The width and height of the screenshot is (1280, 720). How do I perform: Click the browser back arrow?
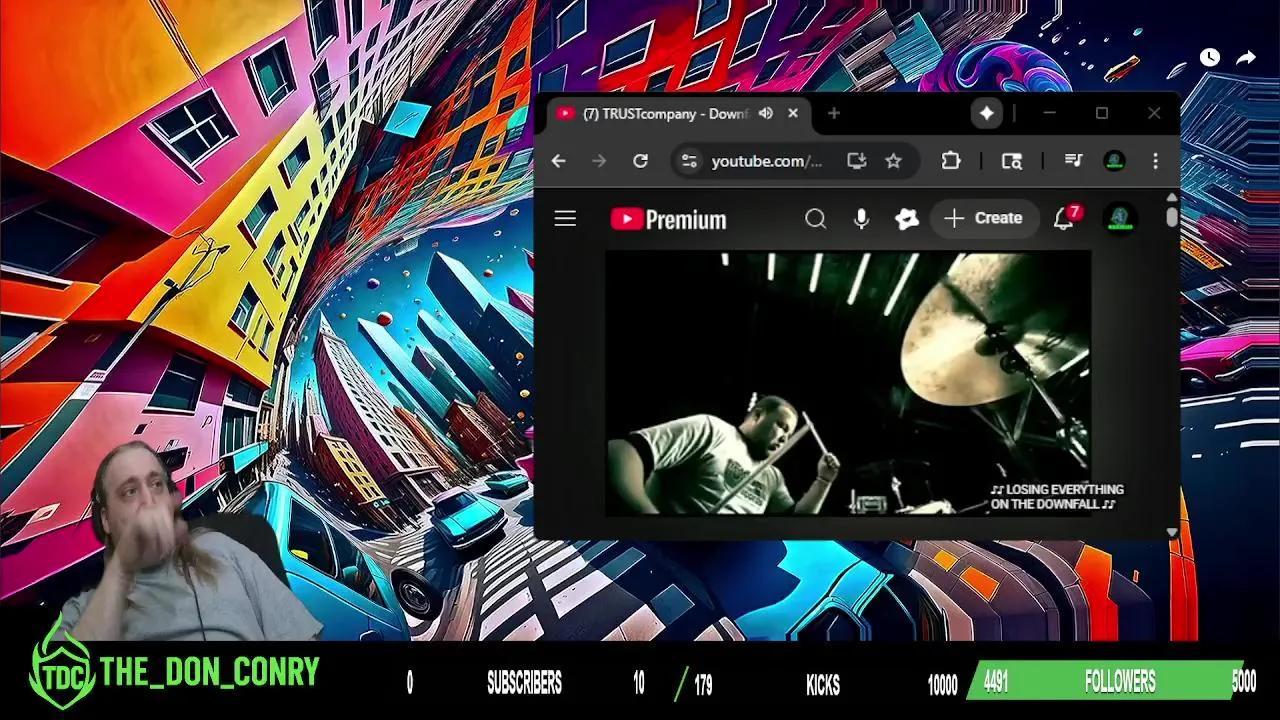559,161
